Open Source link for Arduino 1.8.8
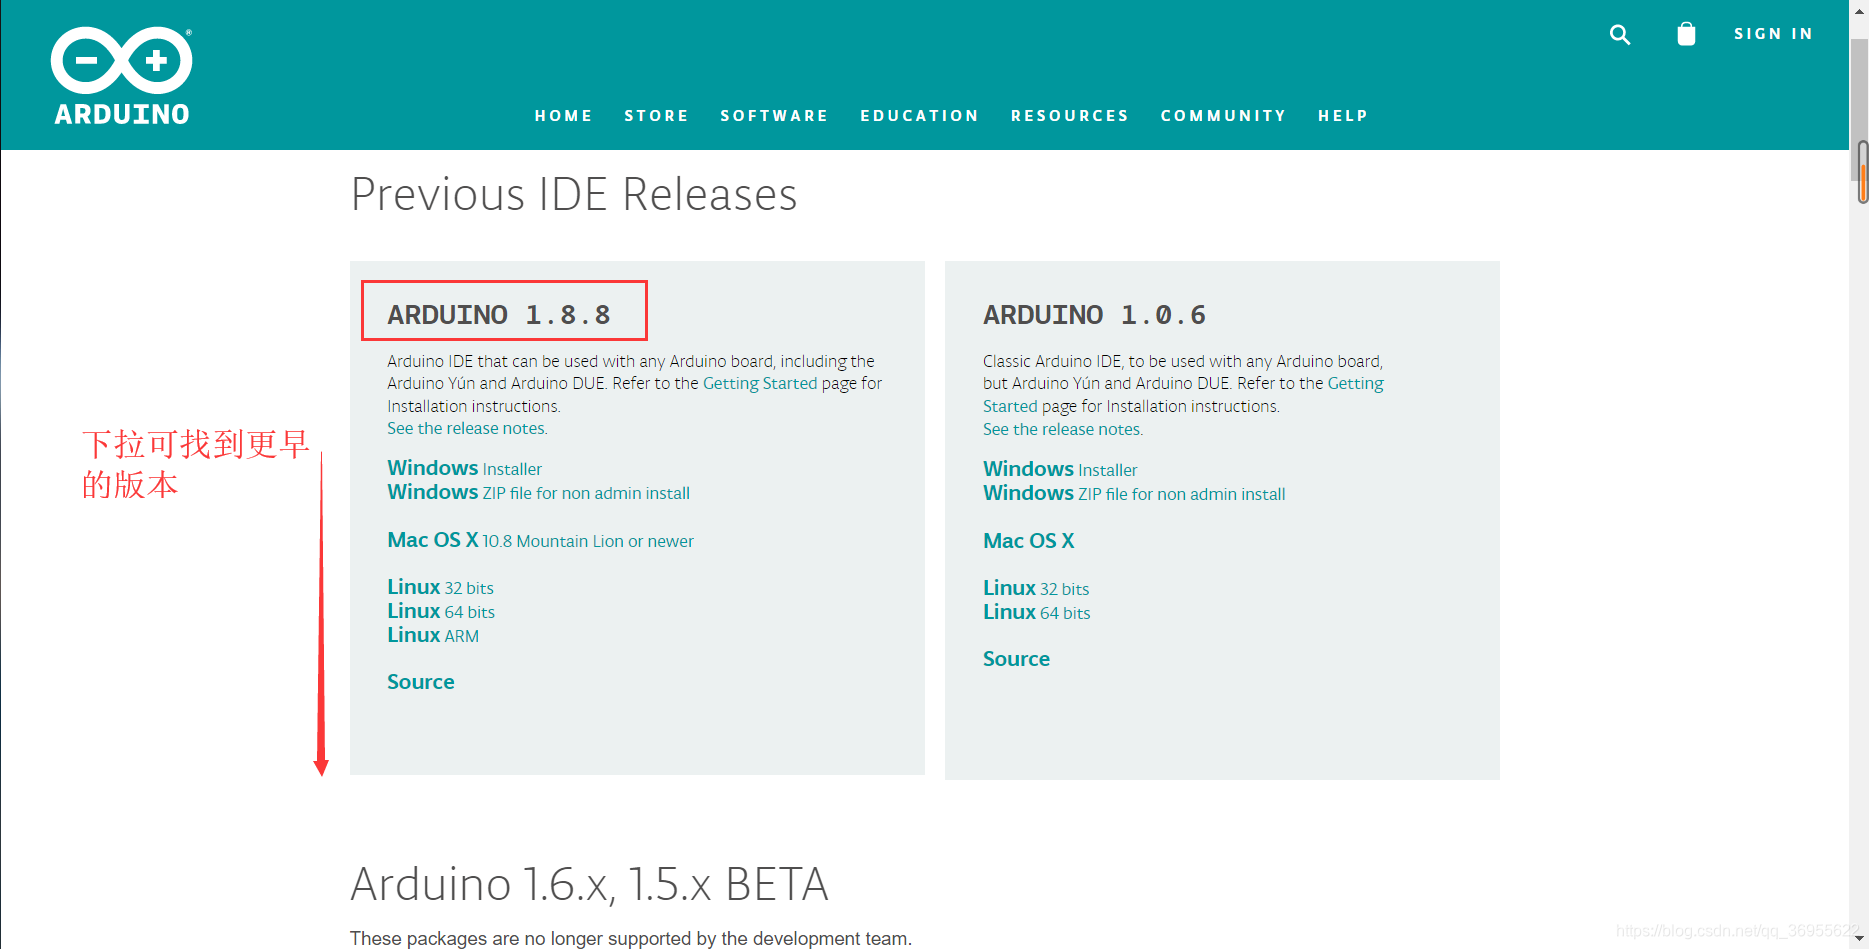Image resolution: width=1869 pixels, height=949 pixels. [x=421, y=682]
